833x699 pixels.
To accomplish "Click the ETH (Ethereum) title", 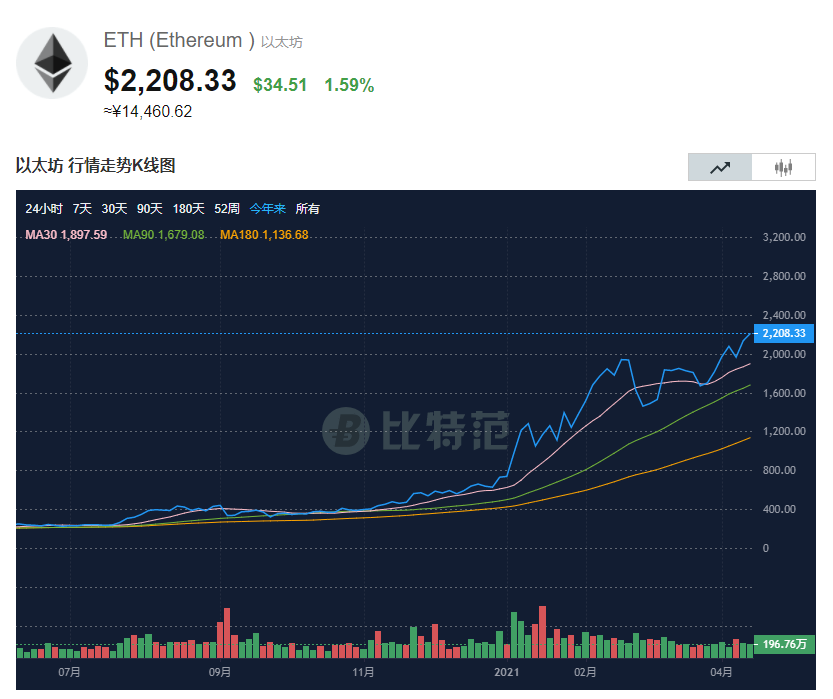I will pyautogui.click(x=179, y=40).
